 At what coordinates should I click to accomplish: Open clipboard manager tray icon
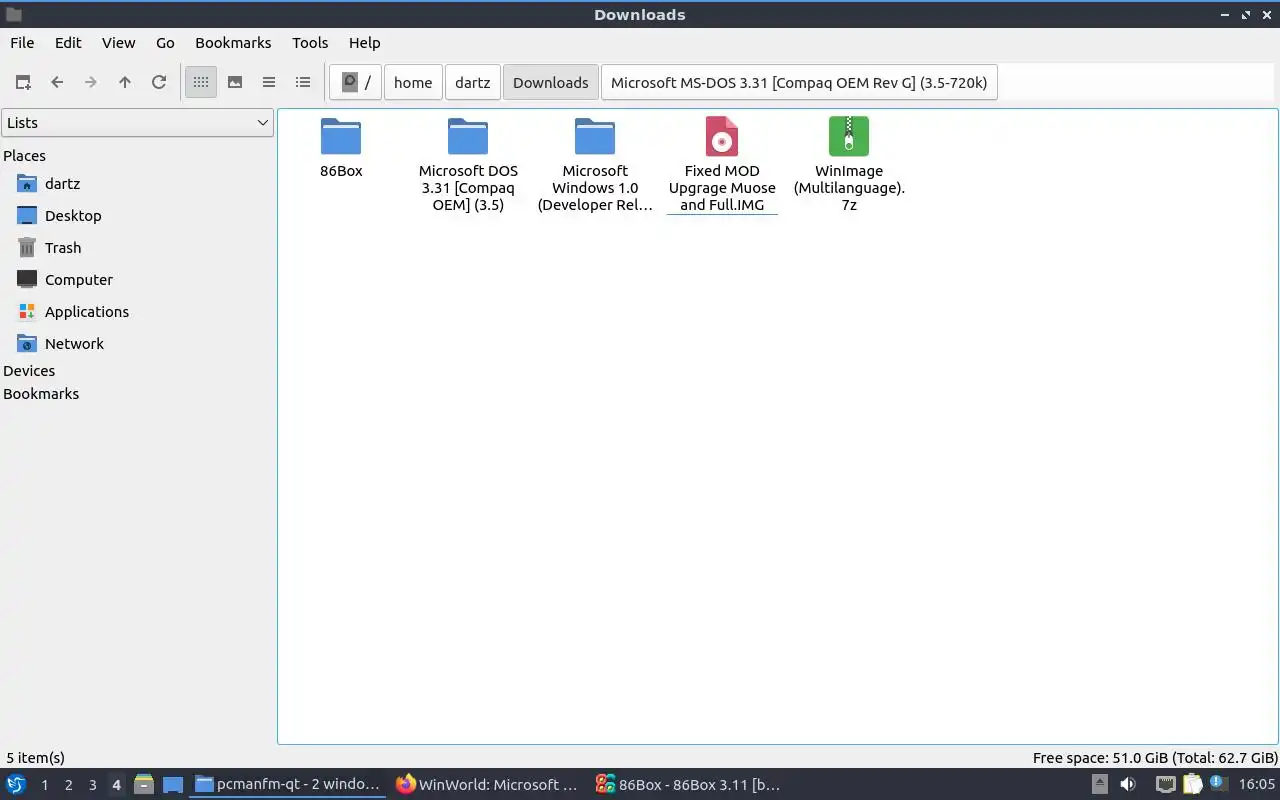tap(1191, 785)
